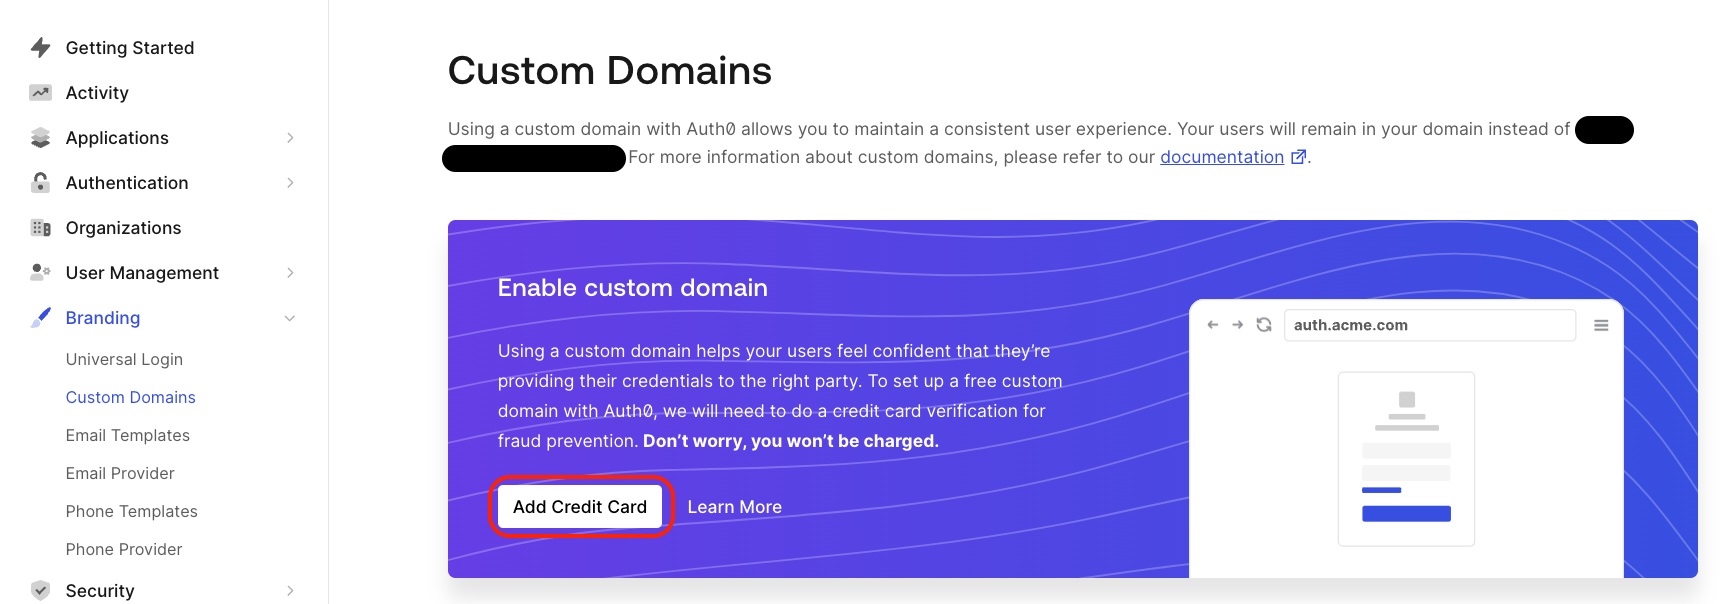1723x604 pixels.
Task: Expand the User Management chevron
Action: point(290,273)
